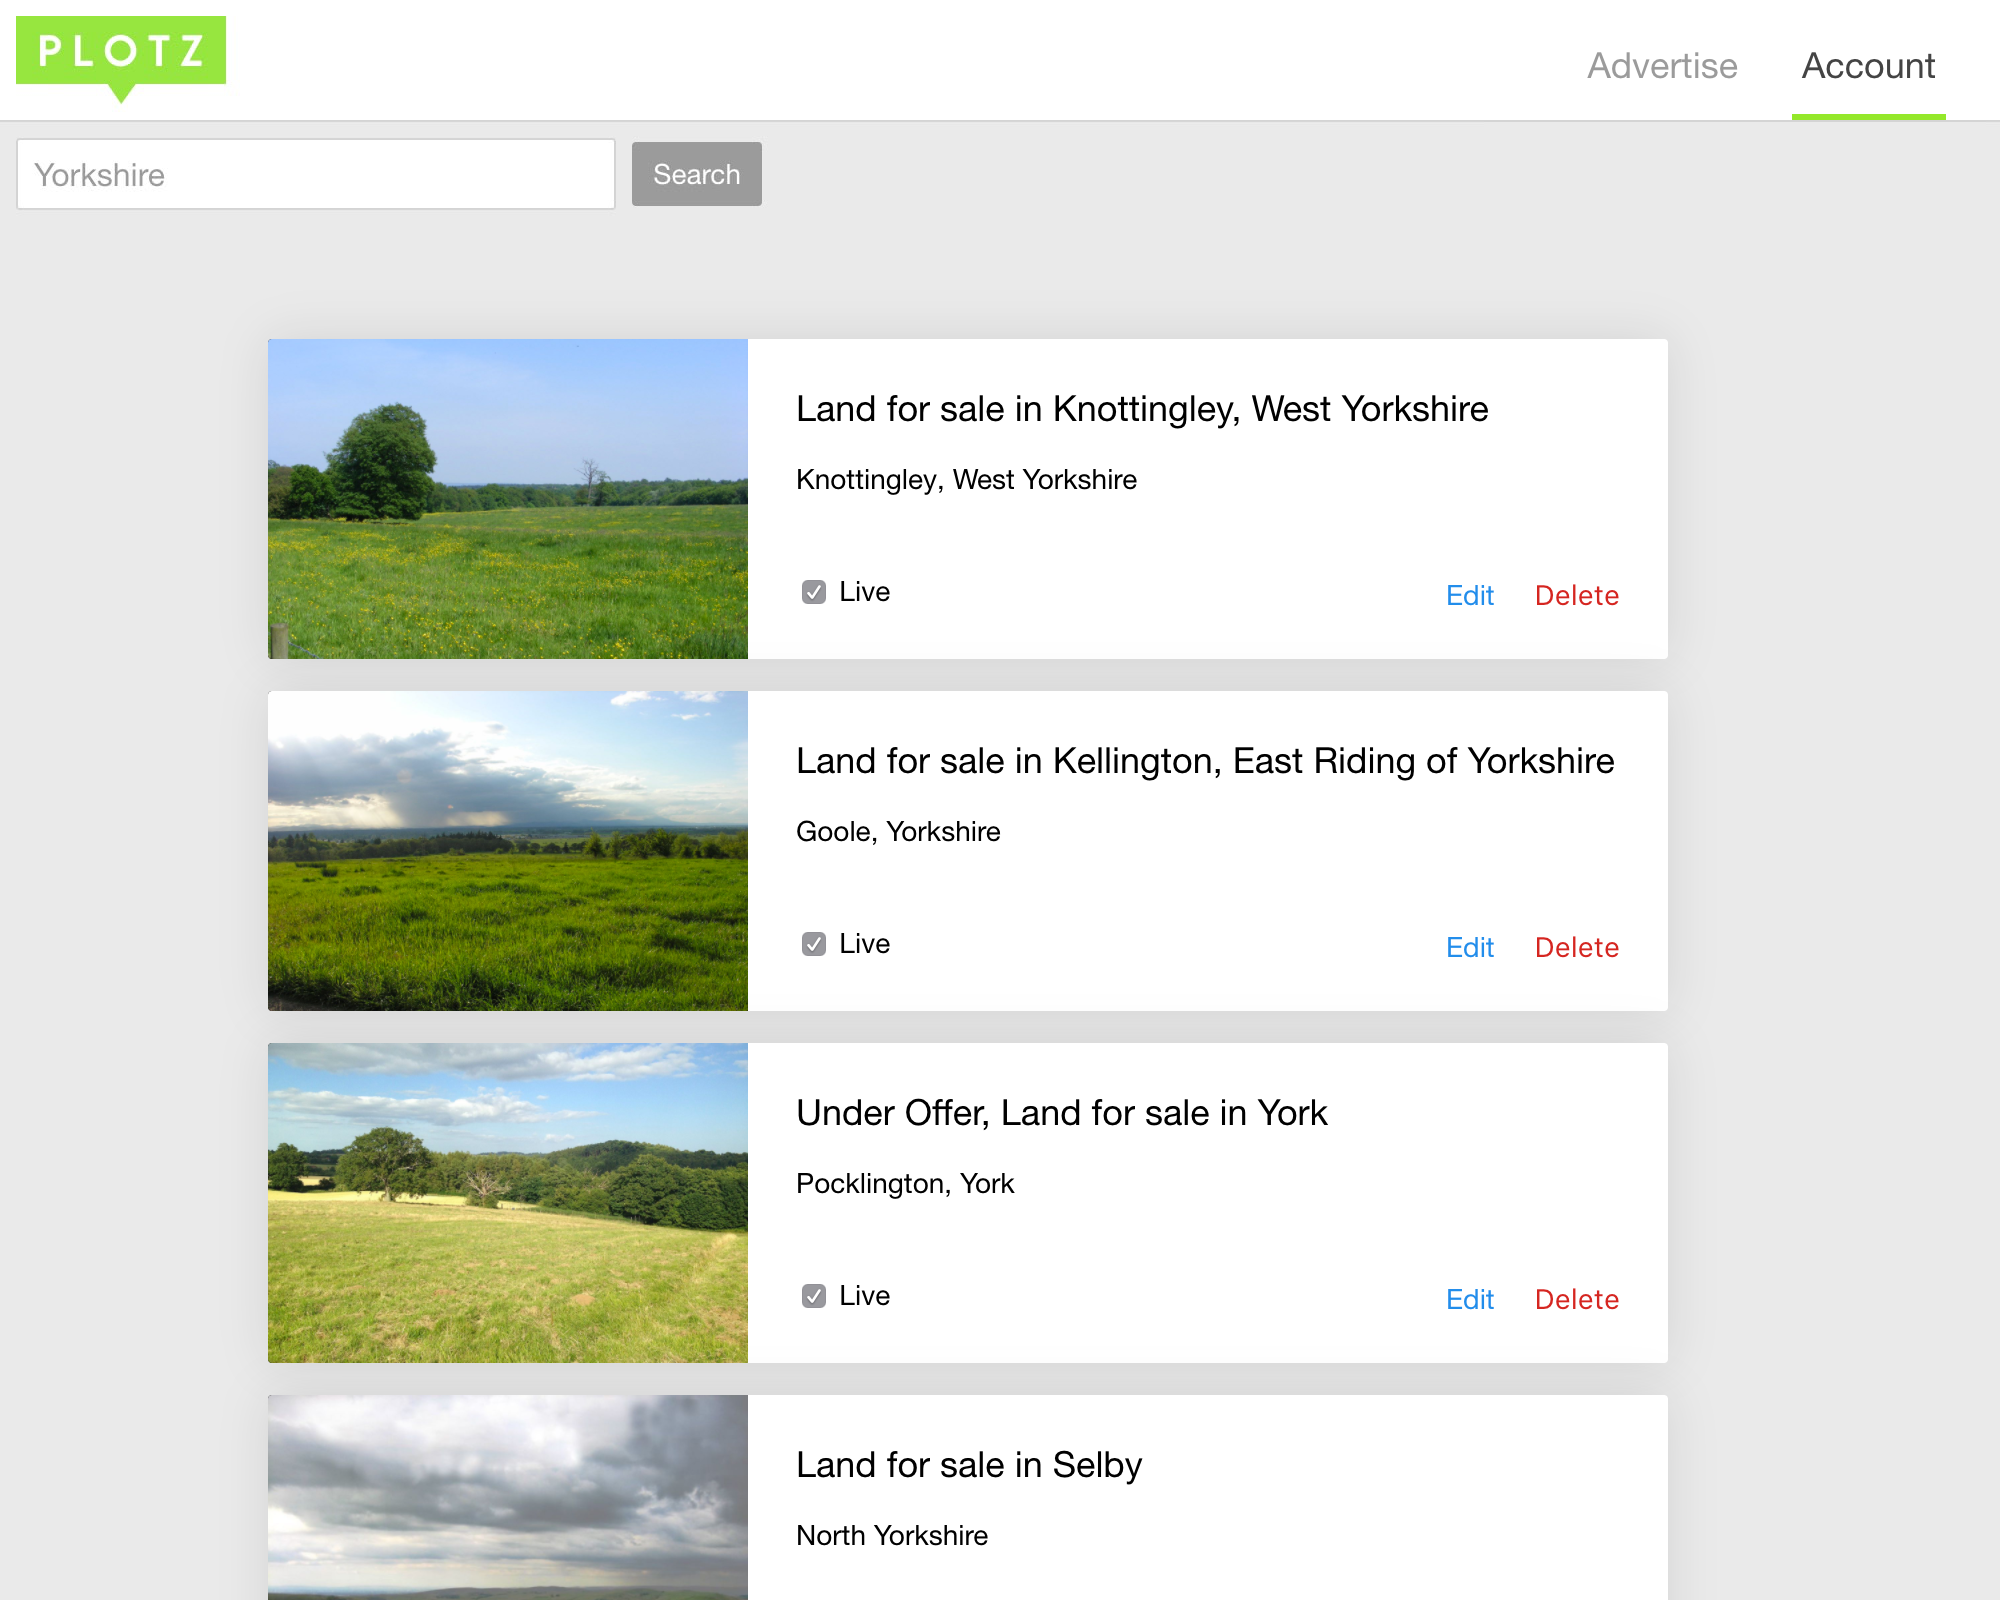Delete the Under Offer York listing
2000x1600 pixels.
coord(1576,1300)
